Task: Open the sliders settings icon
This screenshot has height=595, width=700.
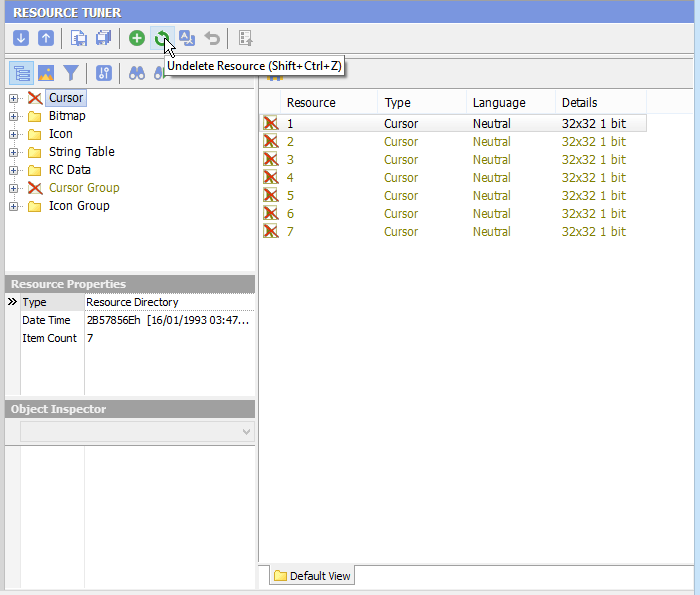Action: [x=104, y=73]
